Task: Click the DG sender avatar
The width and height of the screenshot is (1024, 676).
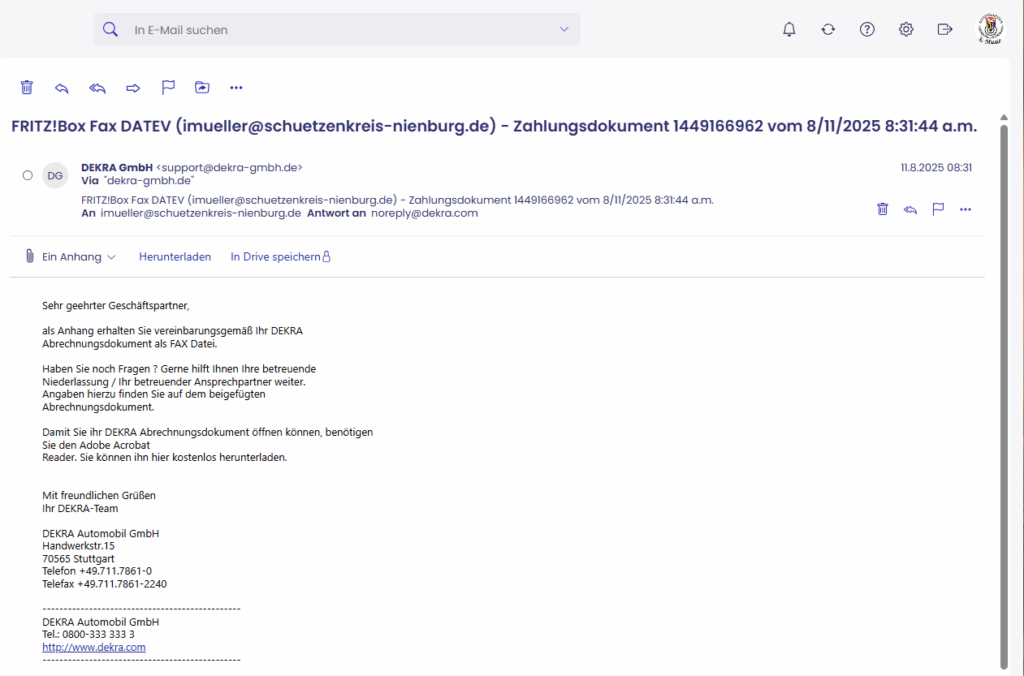Action: (56, 175)
